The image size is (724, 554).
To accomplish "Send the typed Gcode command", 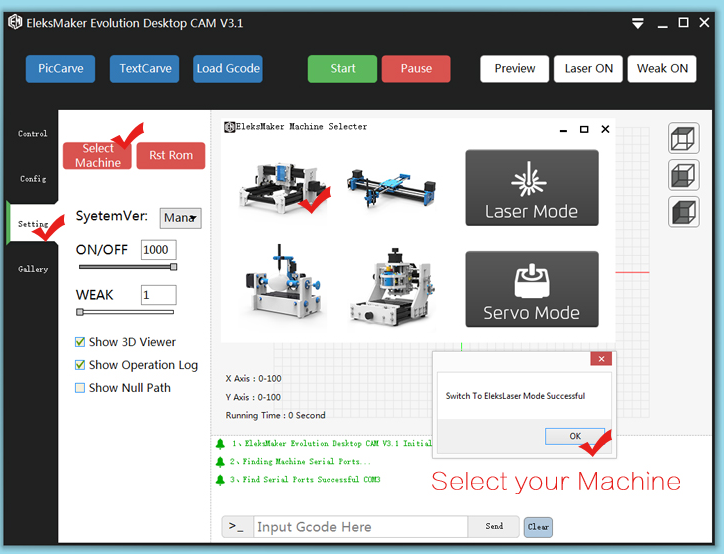I will [494, 526].
